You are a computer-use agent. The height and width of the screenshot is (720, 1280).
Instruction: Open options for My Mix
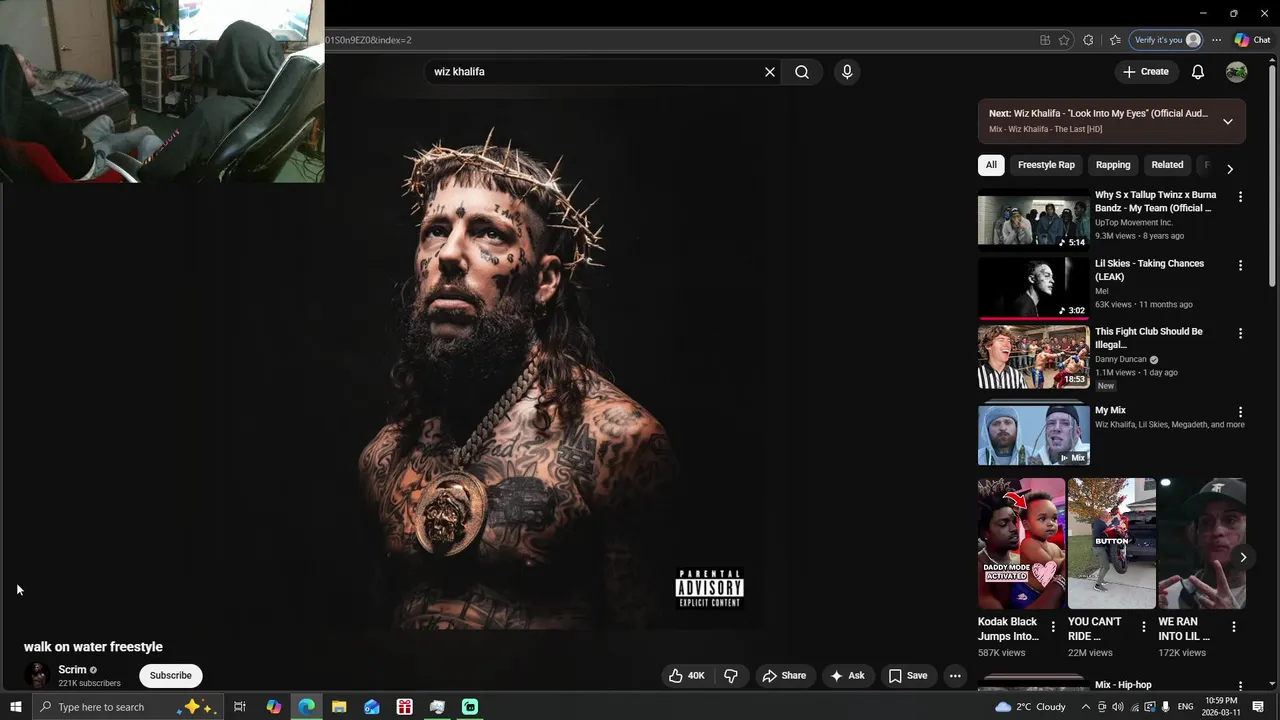pos(1240,412)
